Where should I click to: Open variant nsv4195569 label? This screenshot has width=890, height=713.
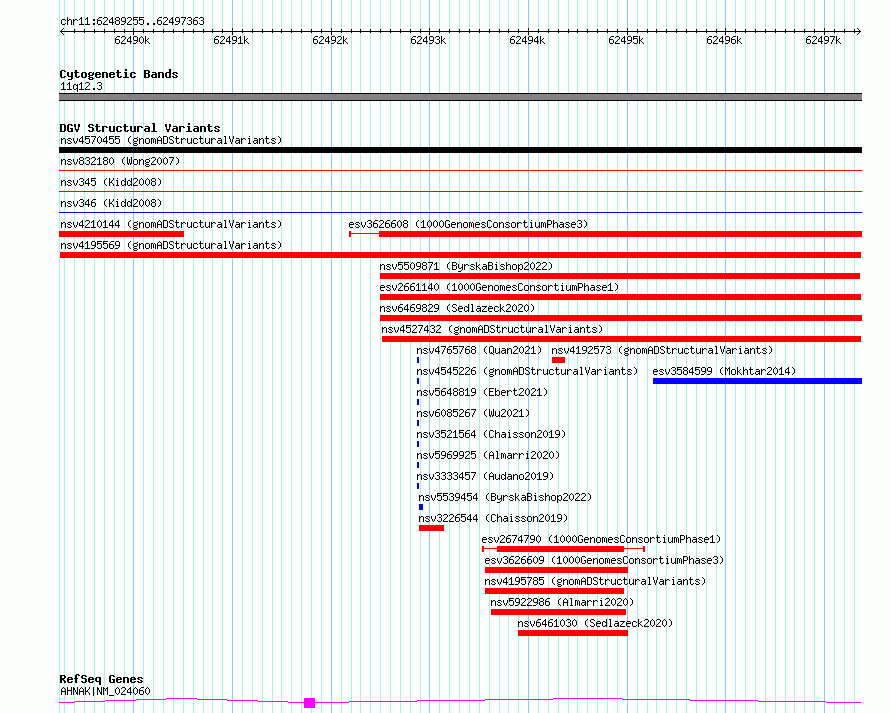pos(171,245)
